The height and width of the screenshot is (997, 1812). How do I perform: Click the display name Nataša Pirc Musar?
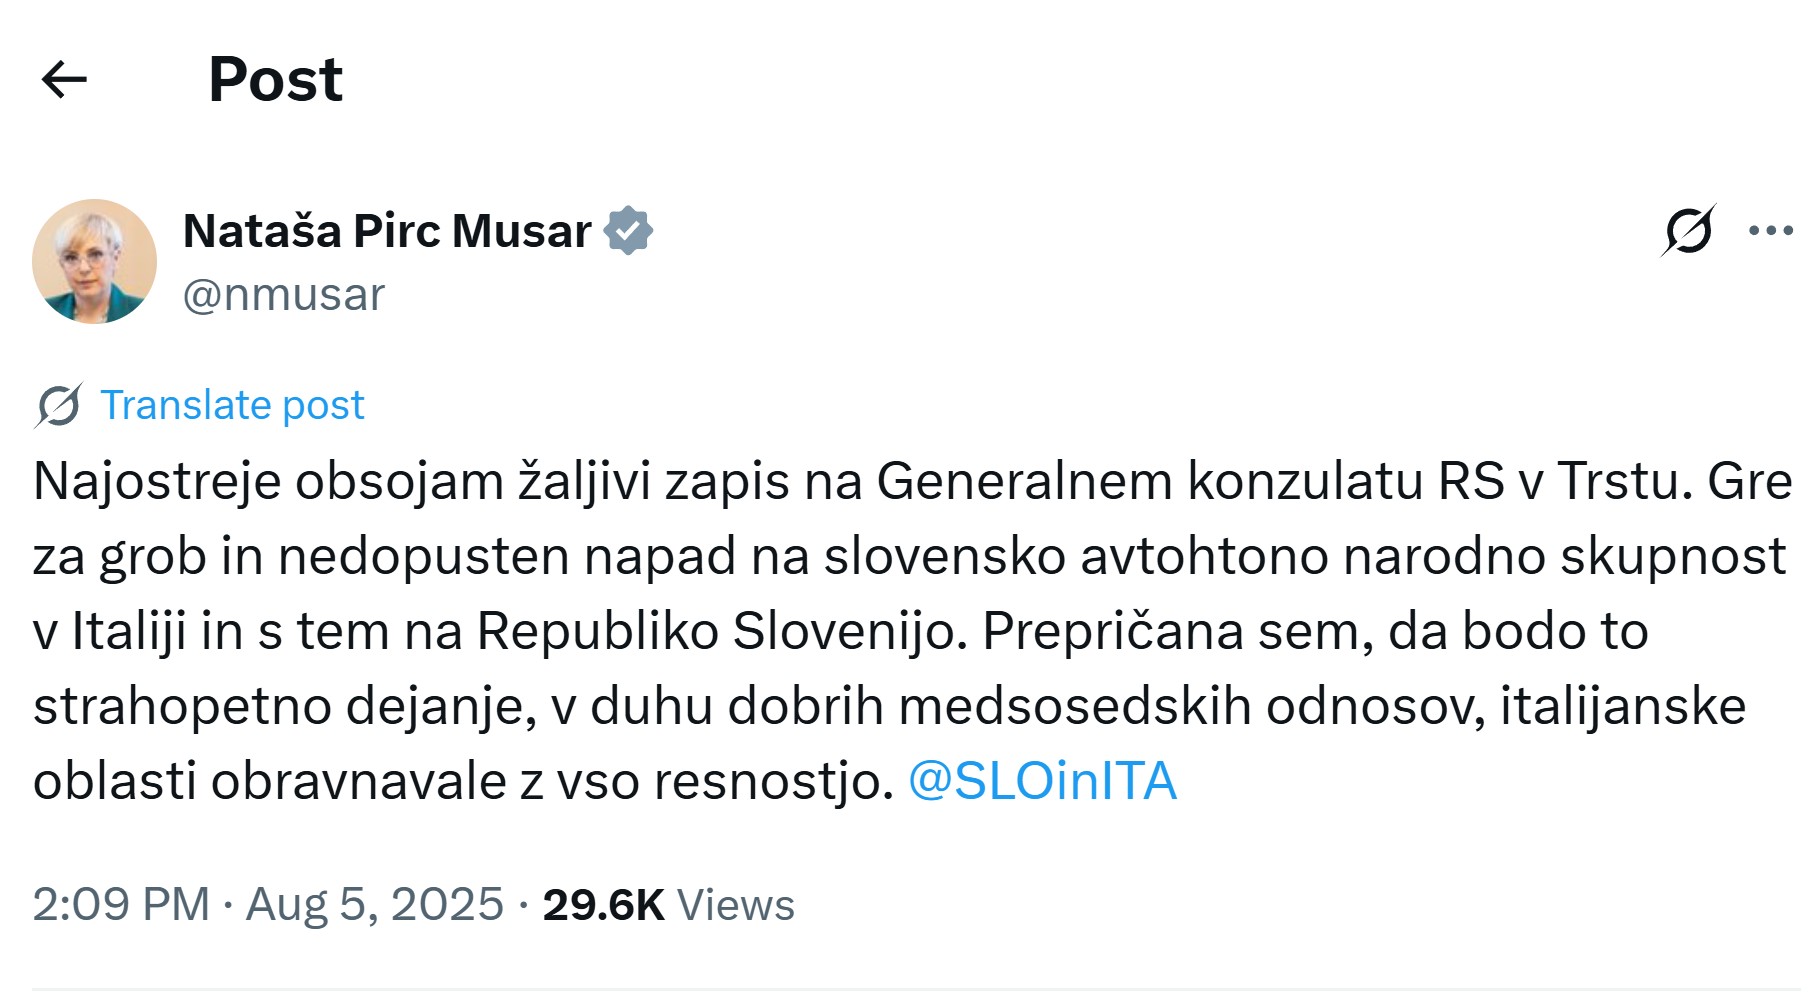[x=387, y=231]
